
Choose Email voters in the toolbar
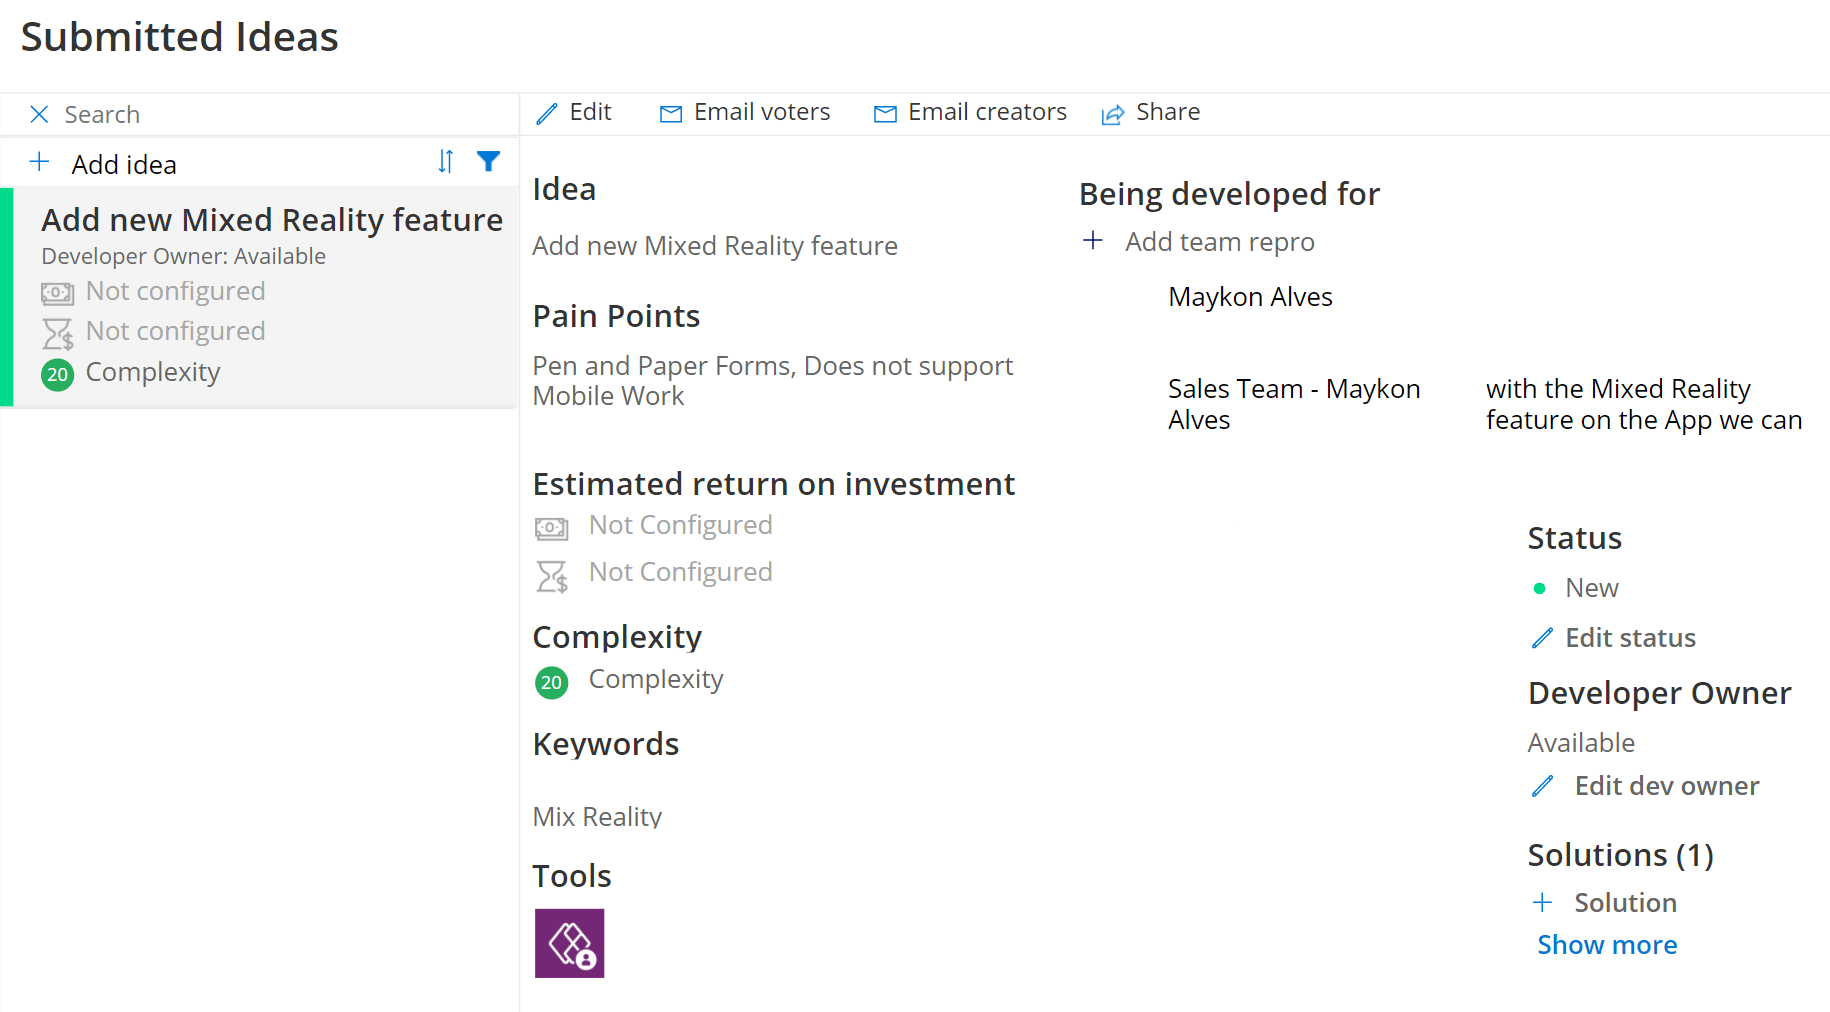(745, 113)
